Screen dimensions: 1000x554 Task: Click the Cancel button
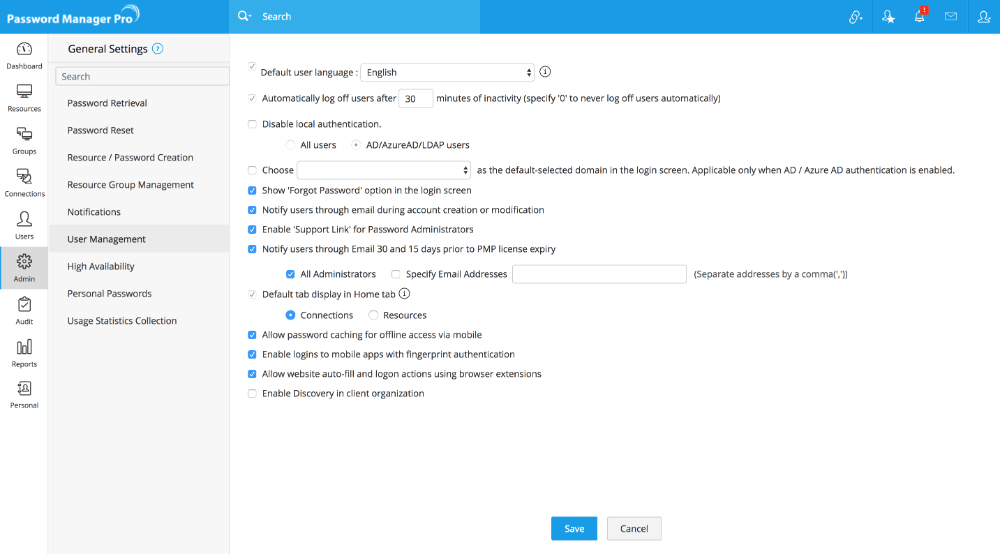[634, 528]
